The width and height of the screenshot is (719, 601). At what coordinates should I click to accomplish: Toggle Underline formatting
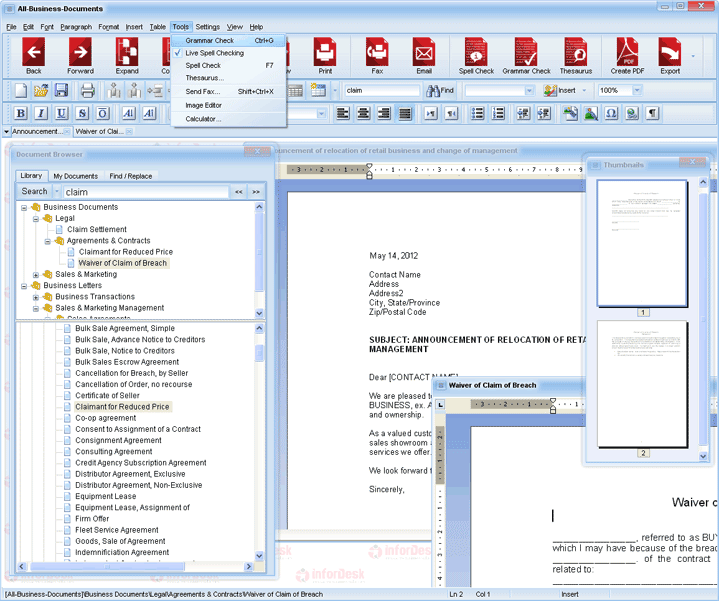[x=61, y=113]
